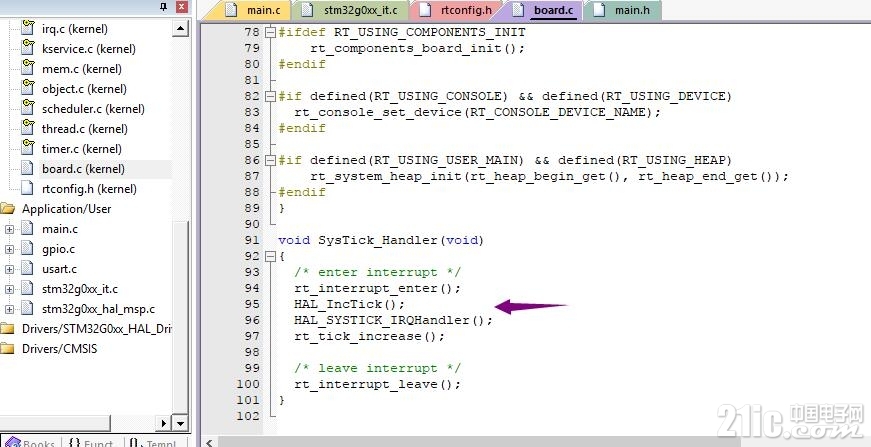
Task: Collapse the #ifdef block at line 78
Action: (271, 32)
